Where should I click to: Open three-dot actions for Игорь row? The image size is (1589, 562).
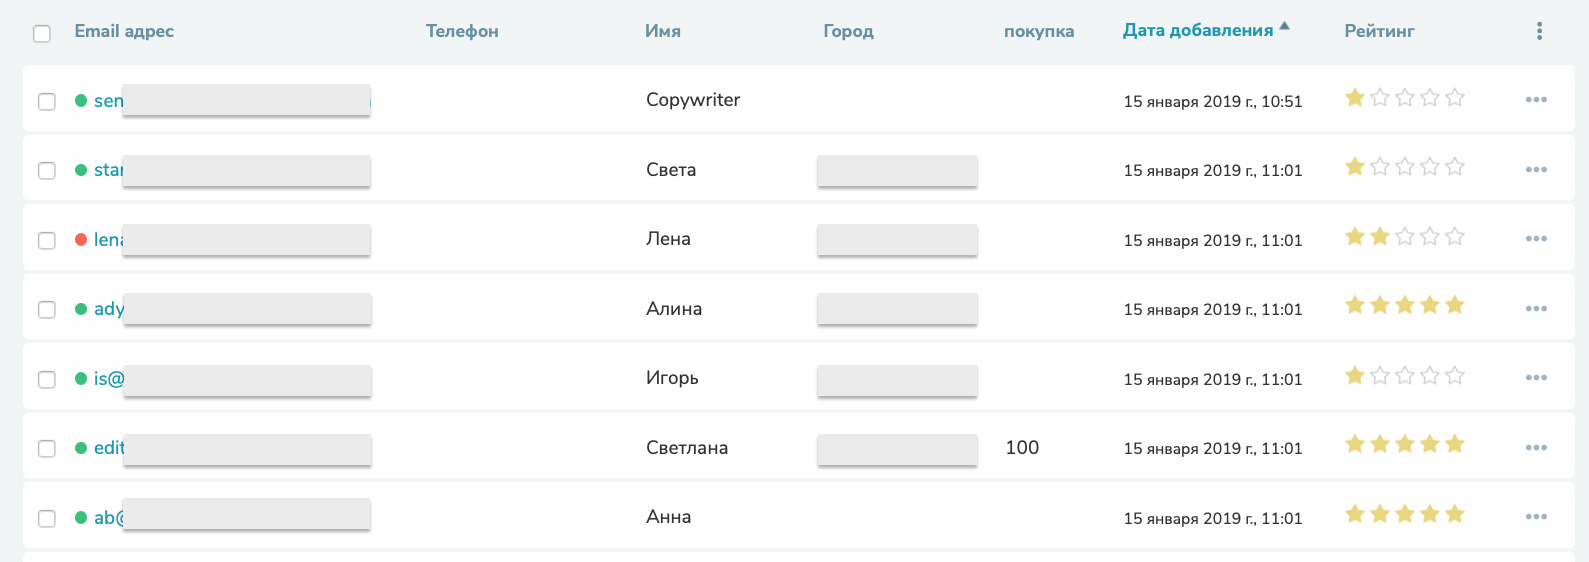[x=1536, y=378]
